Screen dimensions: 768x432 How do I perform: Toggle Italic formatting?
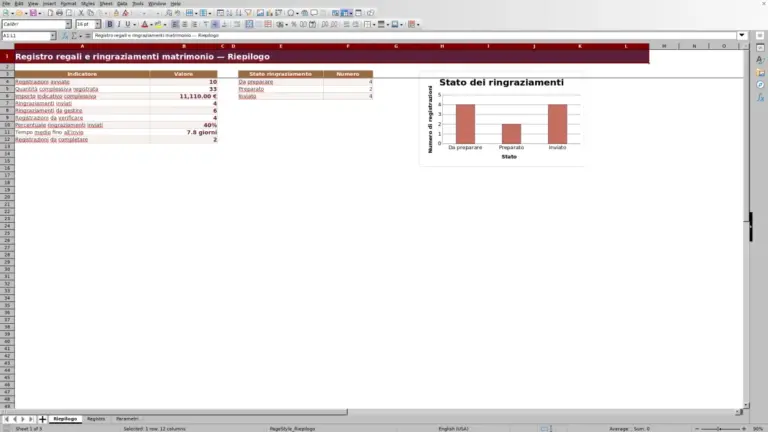(119, 24)
